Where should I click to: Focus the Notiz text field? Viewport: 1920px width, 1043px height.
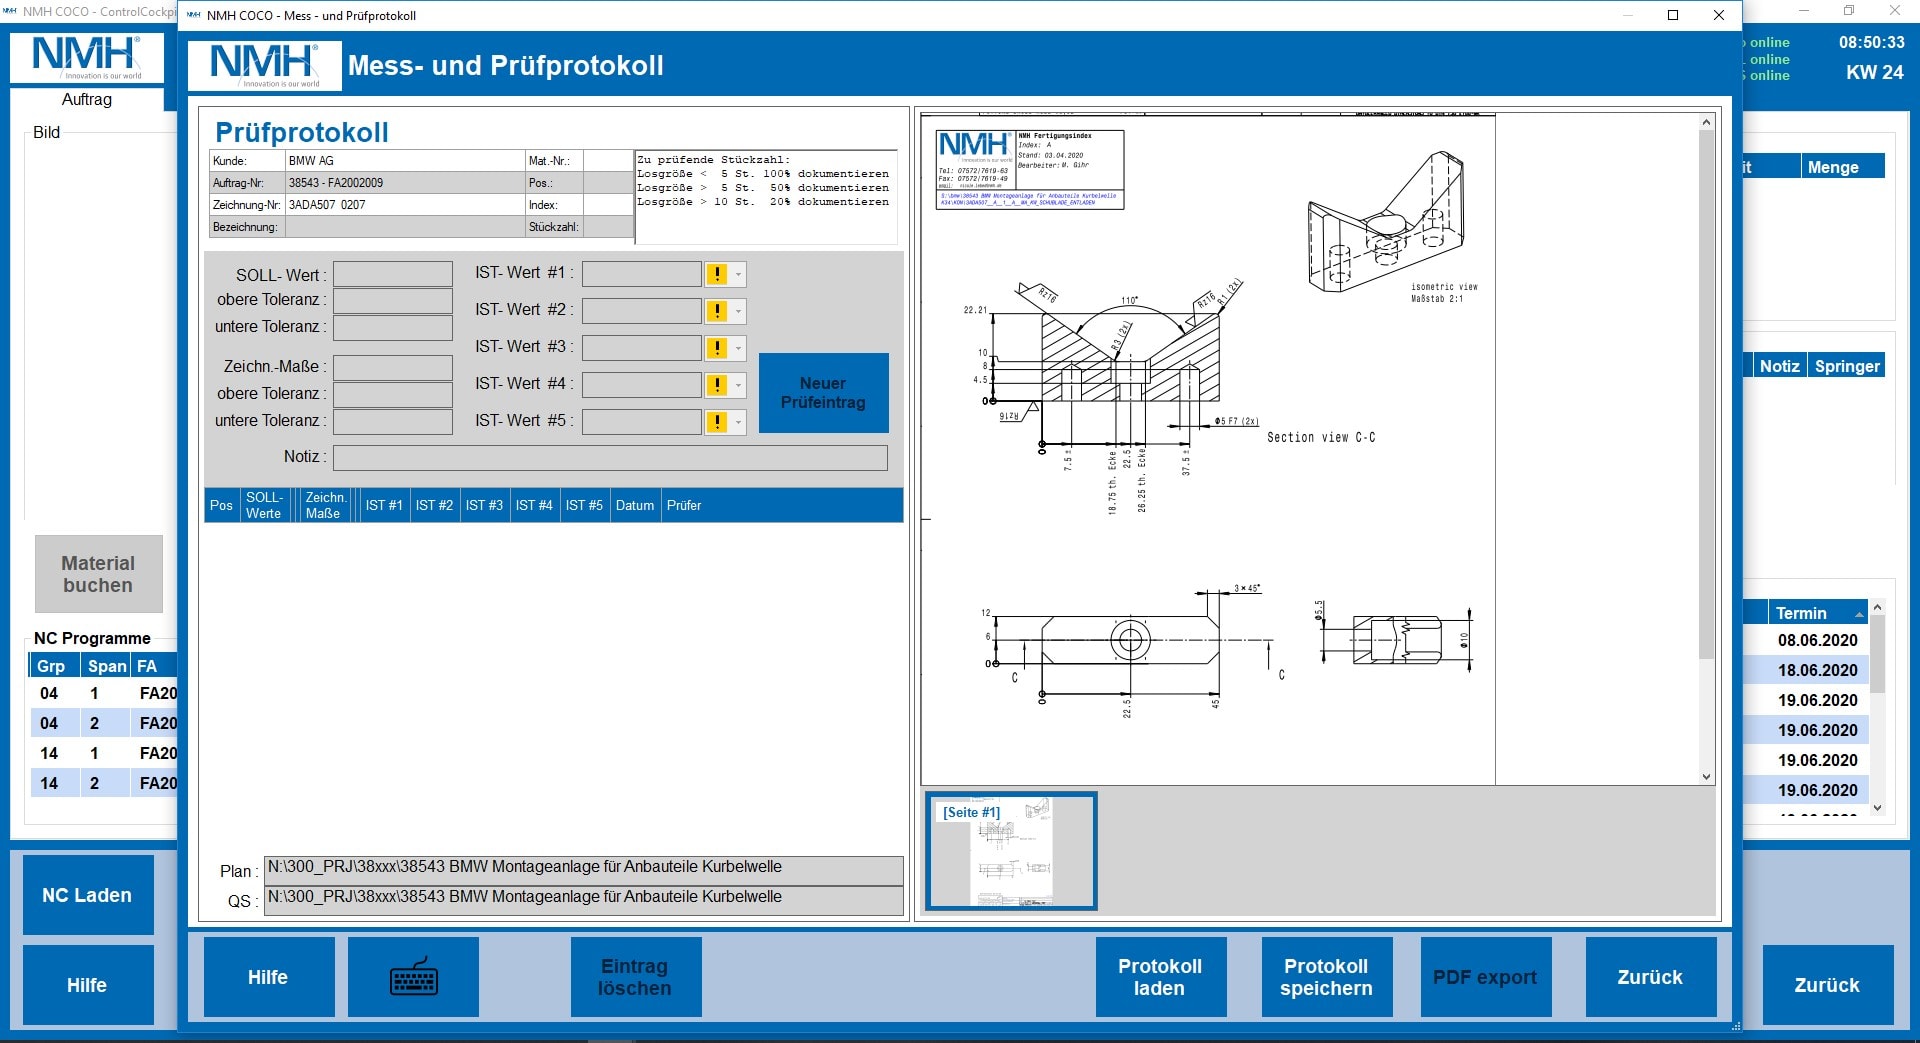(610, 458)
